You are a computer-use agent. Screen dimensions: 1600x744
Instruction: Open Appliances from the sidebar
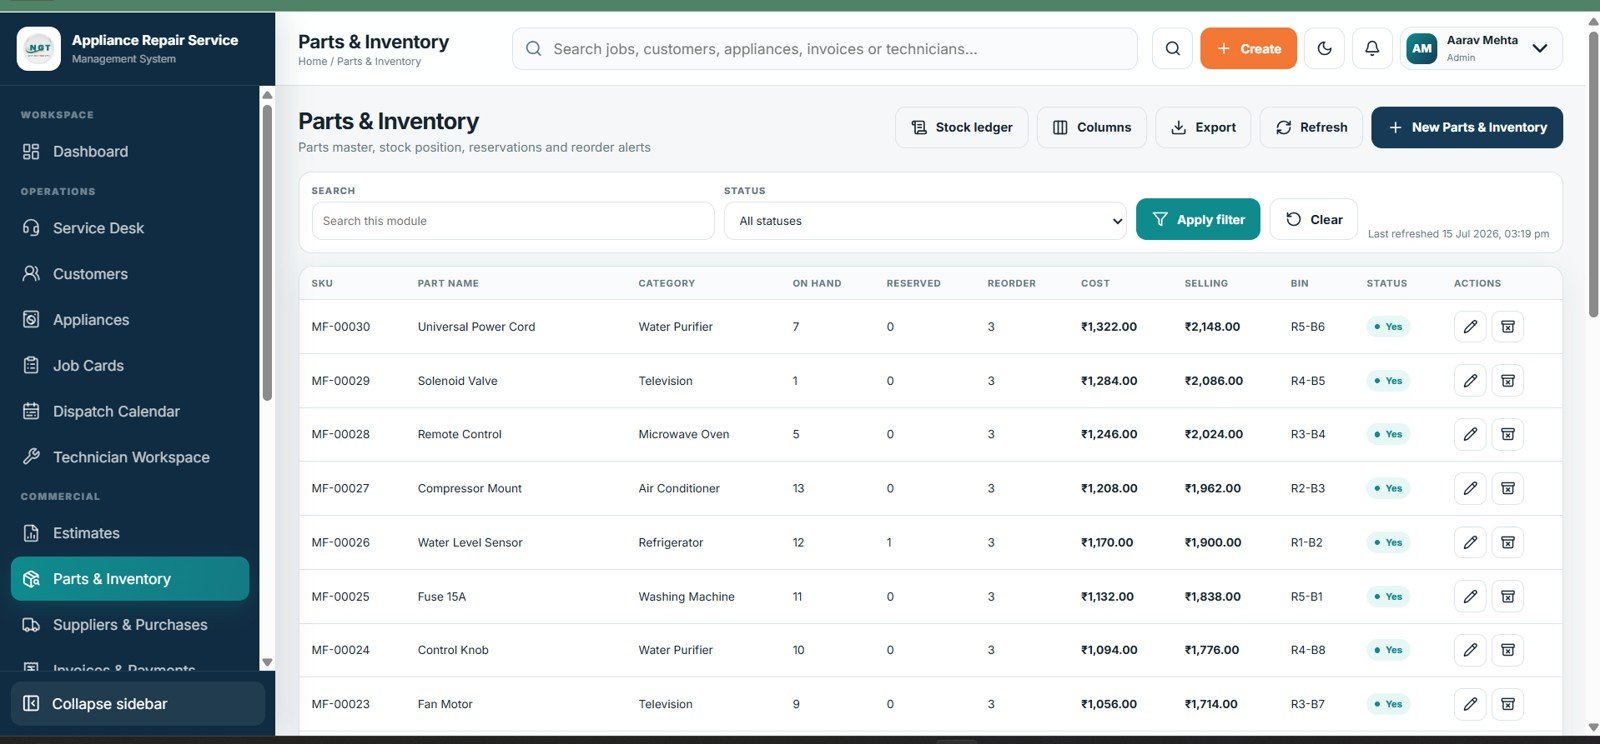point(130,320)
